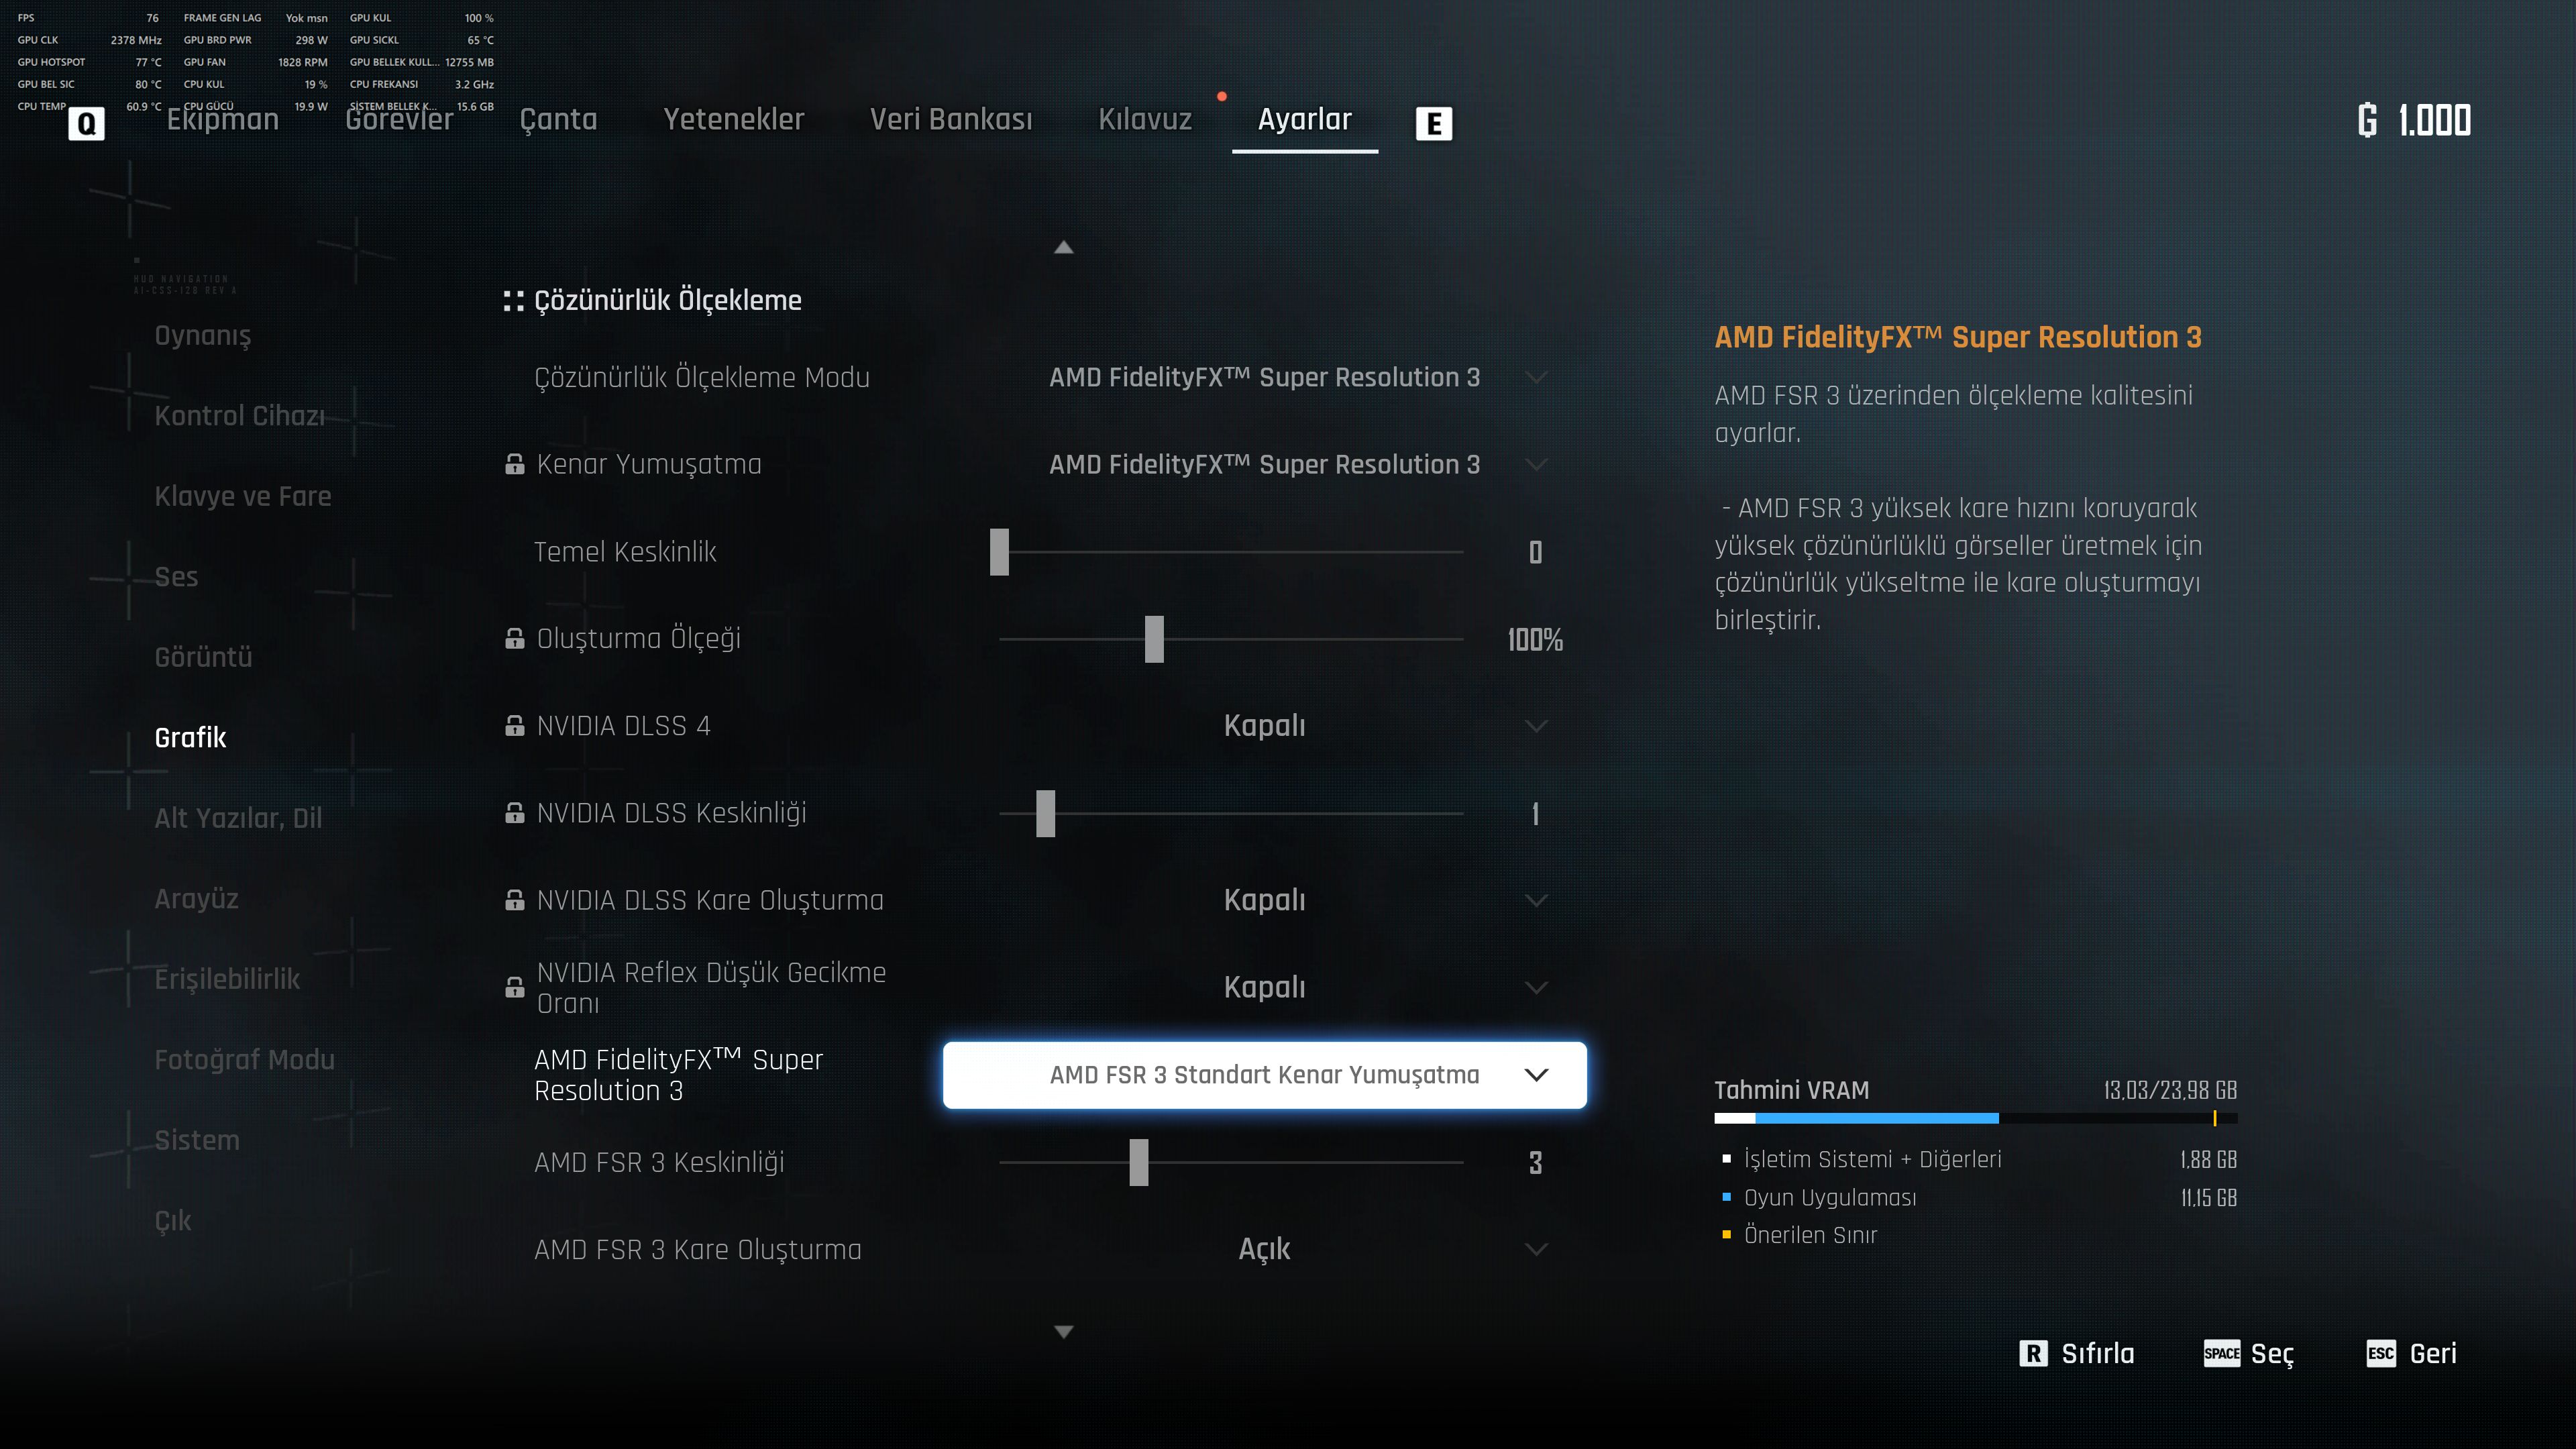Screen dimensions: 2576x1449
Task: Open the Kılavuz tab
Action: tap(1145, 119)
